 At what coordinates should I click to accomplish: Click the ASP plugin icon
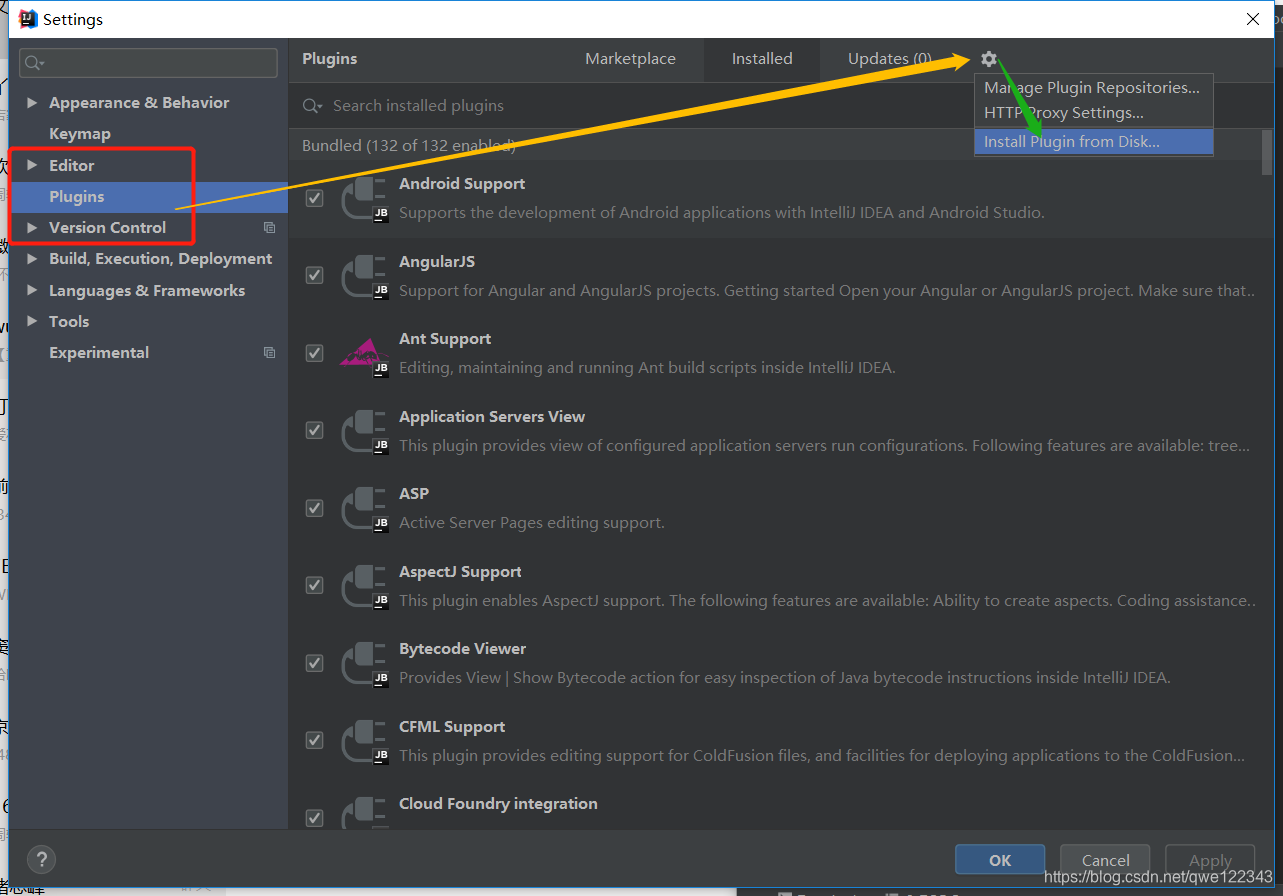[365, 508]
